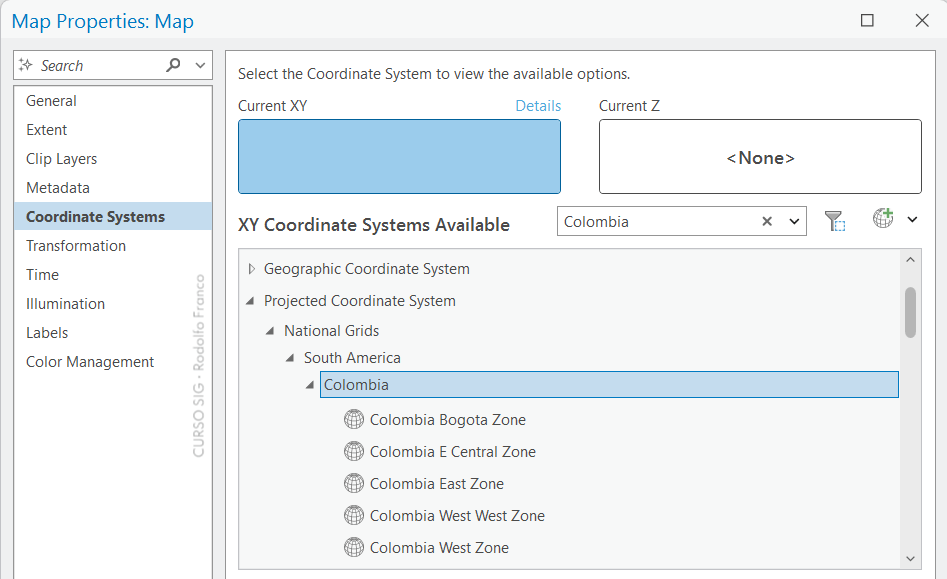The width and height of the screenshot is (947, 579).
Task: Open the add coordinate system dropdown arrow
Action: pos(912,220)
